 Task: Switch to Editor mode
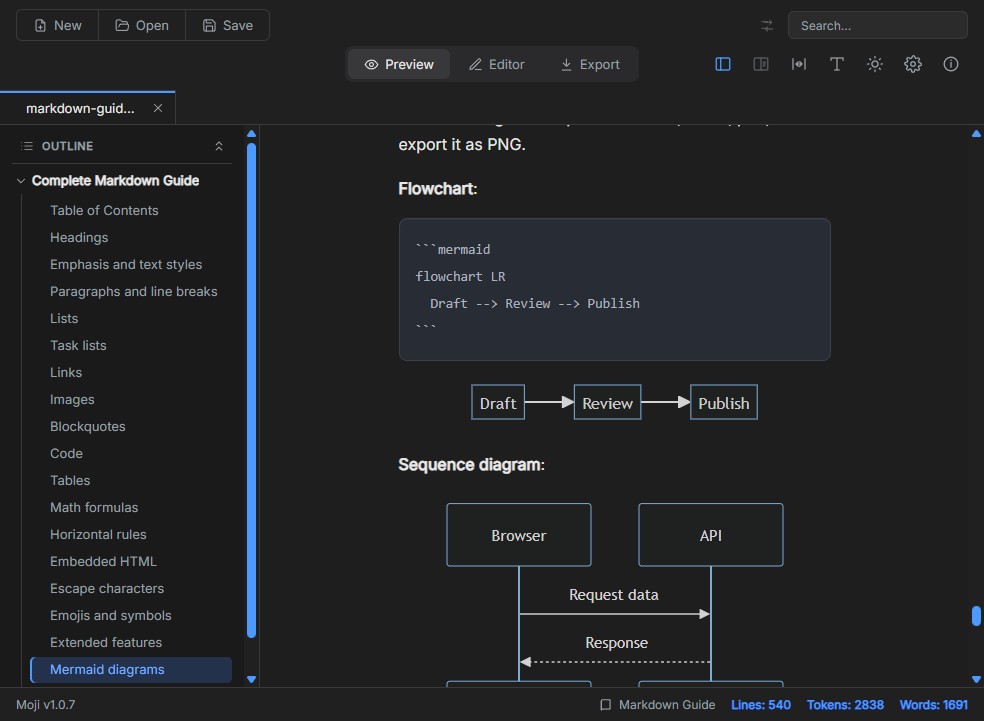point(496,65)
